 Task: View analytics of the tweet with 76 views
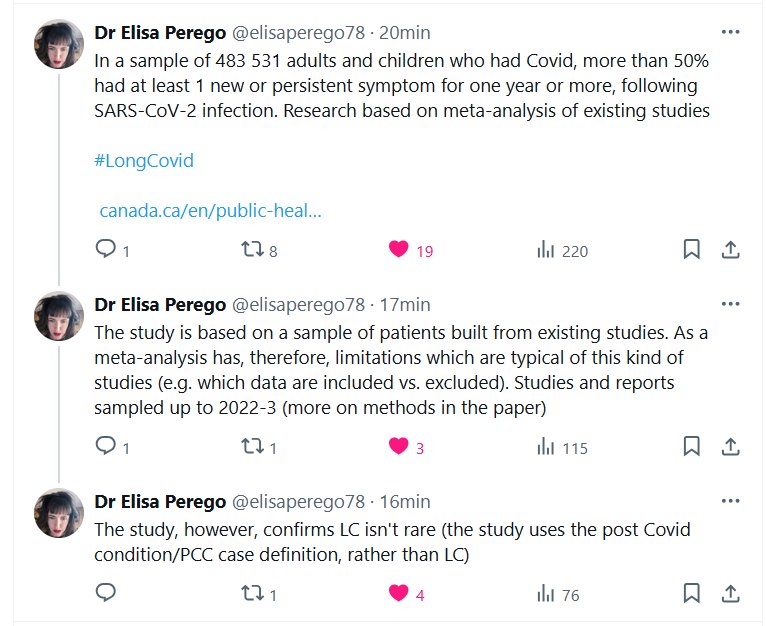[545, 594]
